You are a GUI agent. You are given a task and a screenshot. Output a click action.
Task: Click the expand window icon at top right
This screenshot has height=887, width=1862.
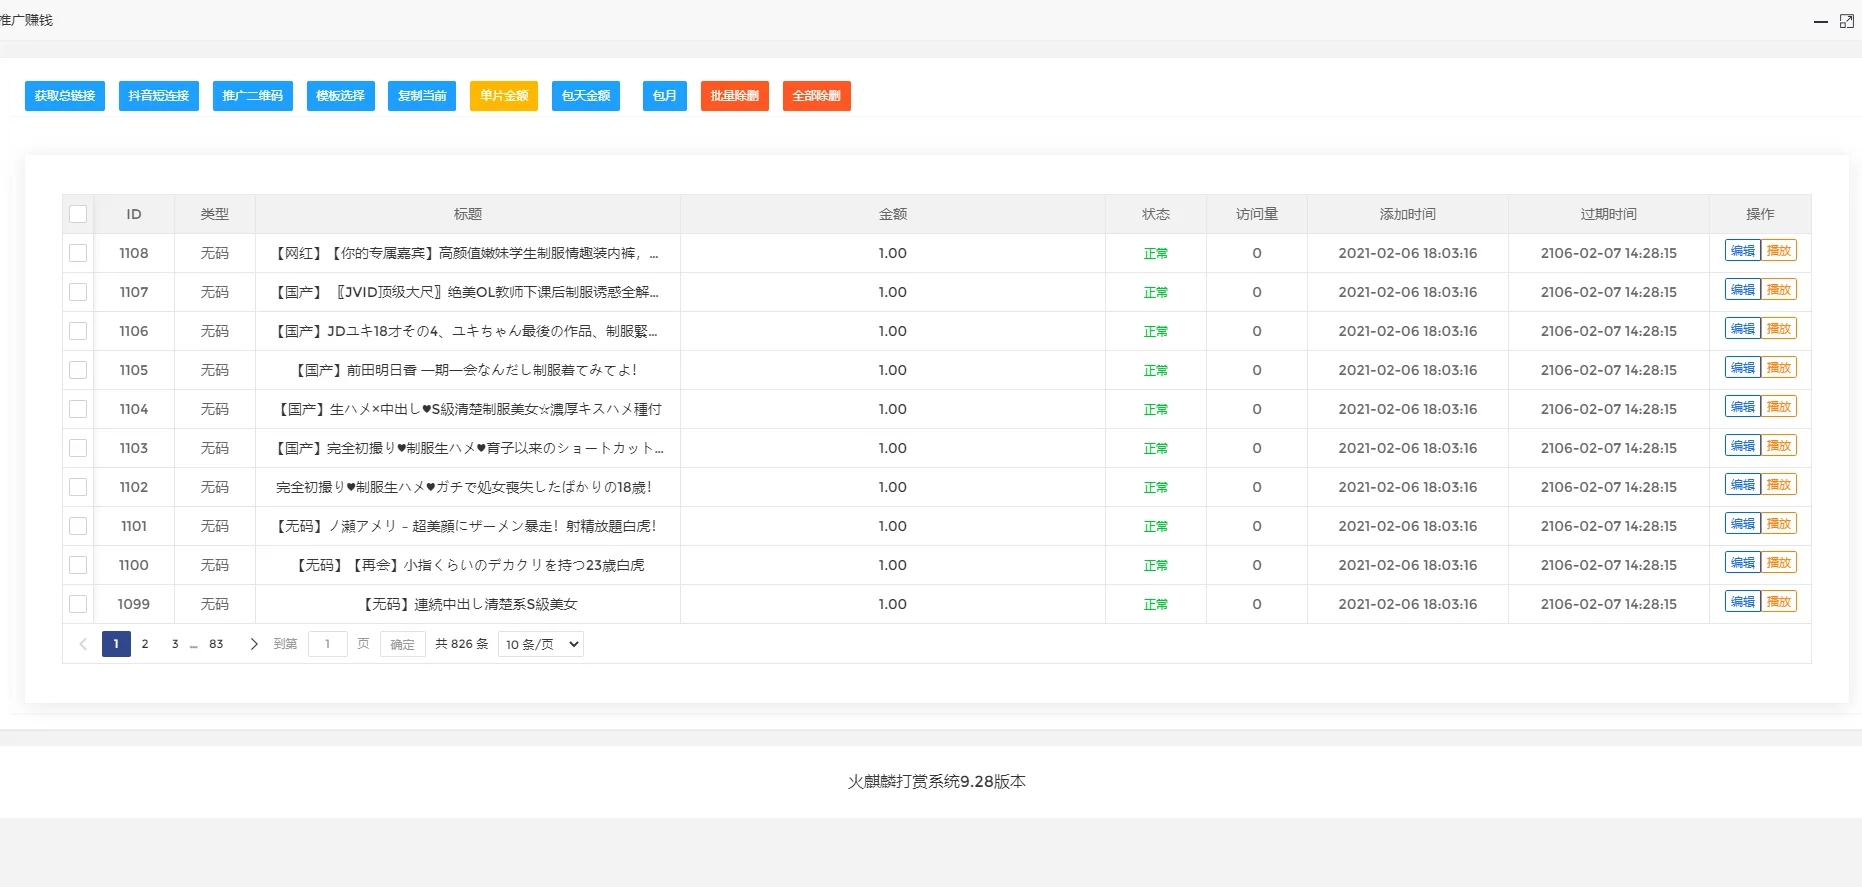coord(1846,21)
